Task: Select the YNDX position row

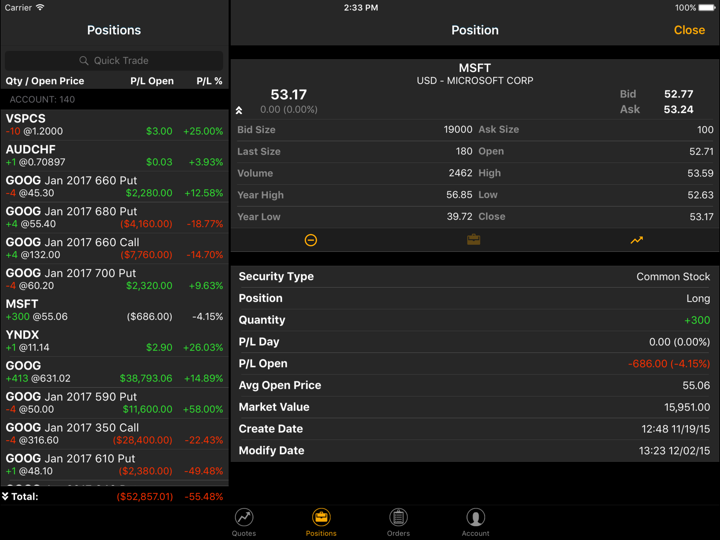Action: (114, 341)
